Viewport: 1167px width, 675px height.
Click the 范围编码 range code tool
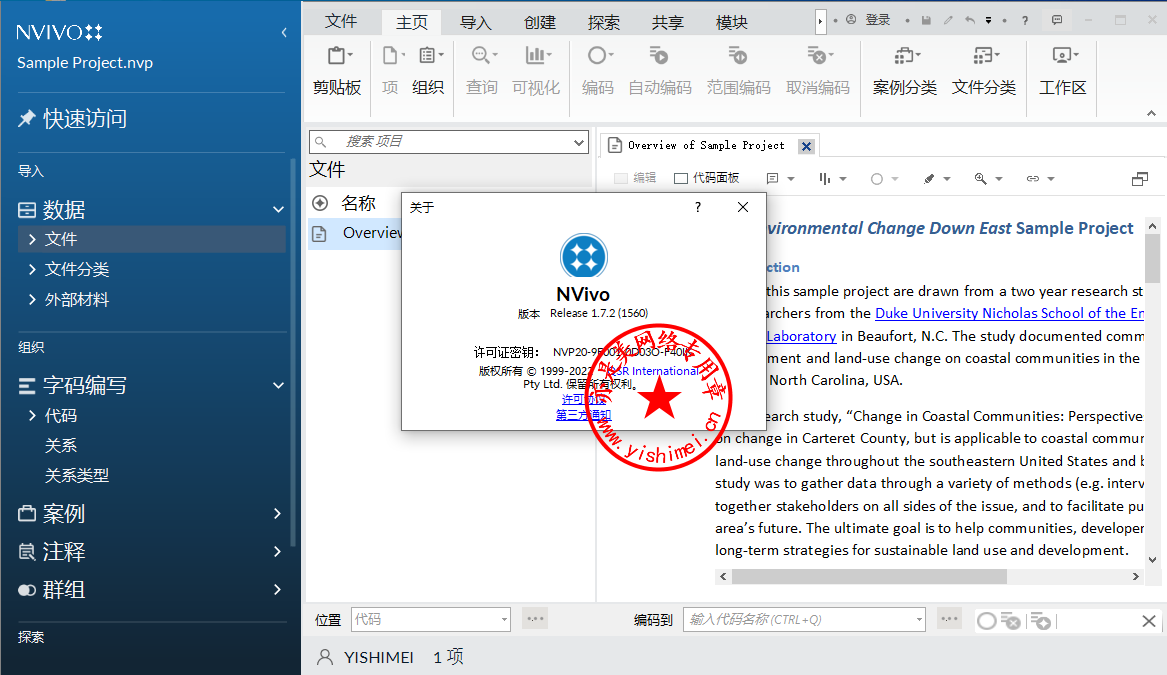(x=738, y=72)
